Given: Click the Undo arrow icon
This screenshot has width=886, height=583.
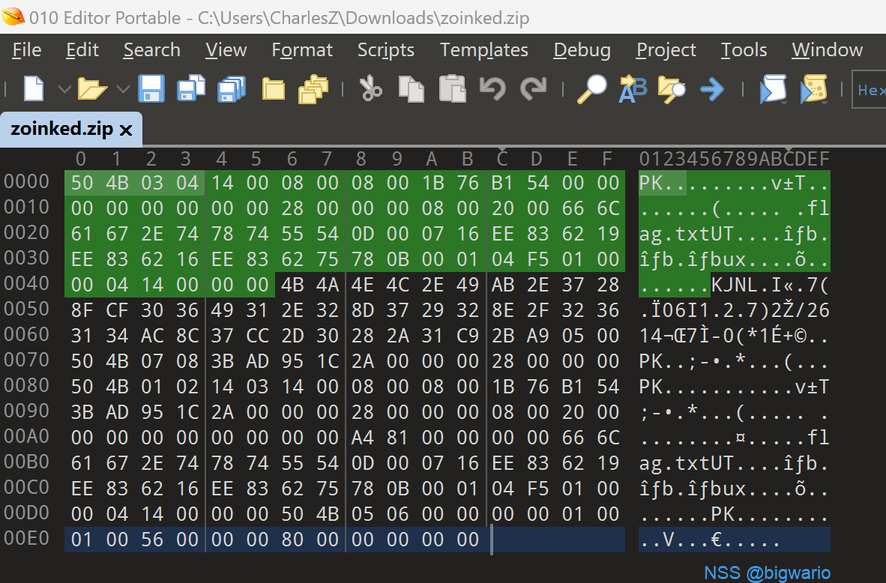Looking at the screenshot, I should click(x=492, y=89).
